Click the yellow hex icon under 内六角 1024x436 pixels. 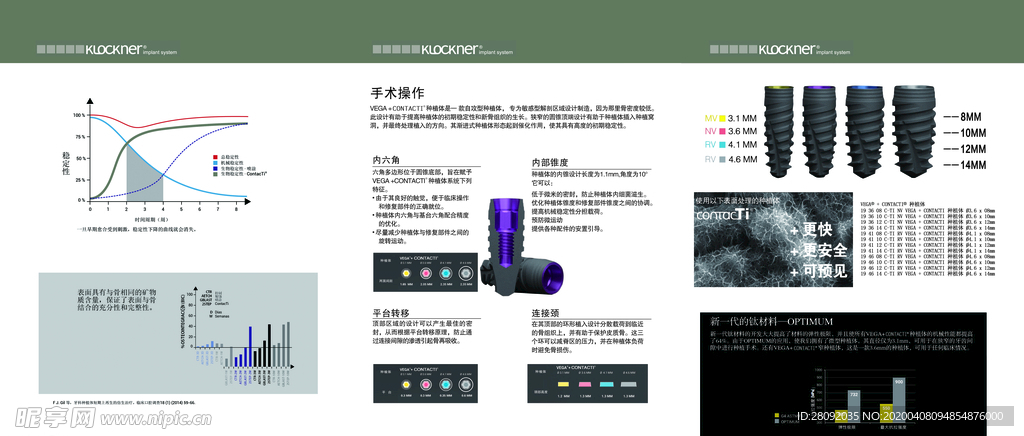click(406, 273)
